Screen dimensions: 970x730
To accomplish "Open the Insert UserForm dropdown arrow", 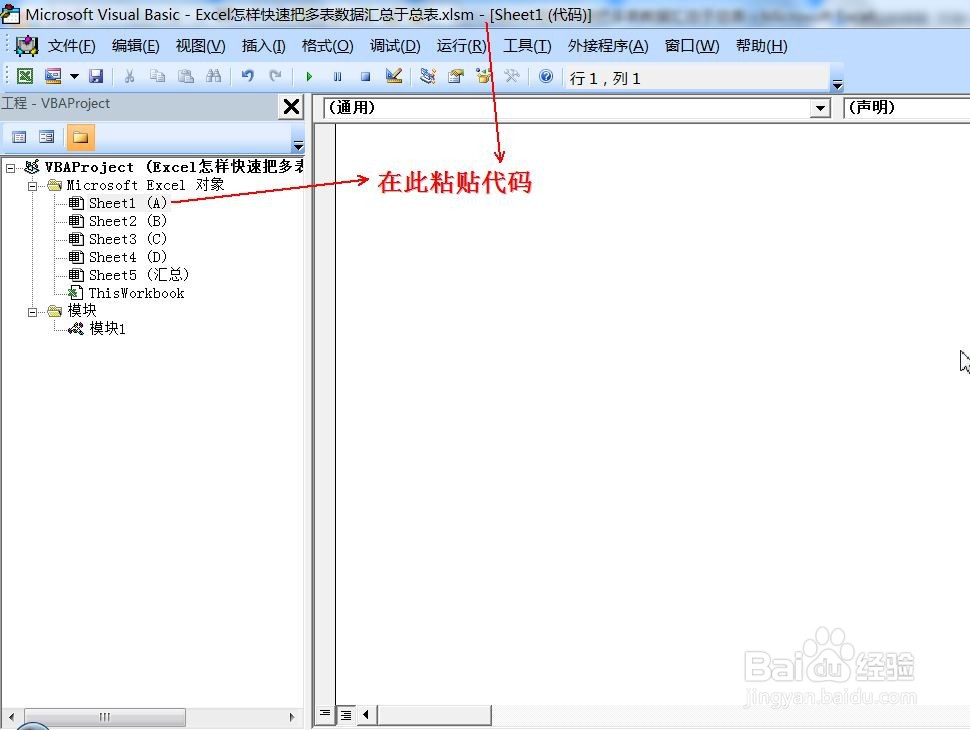I will pyautogui.click(x=74, y=76).
